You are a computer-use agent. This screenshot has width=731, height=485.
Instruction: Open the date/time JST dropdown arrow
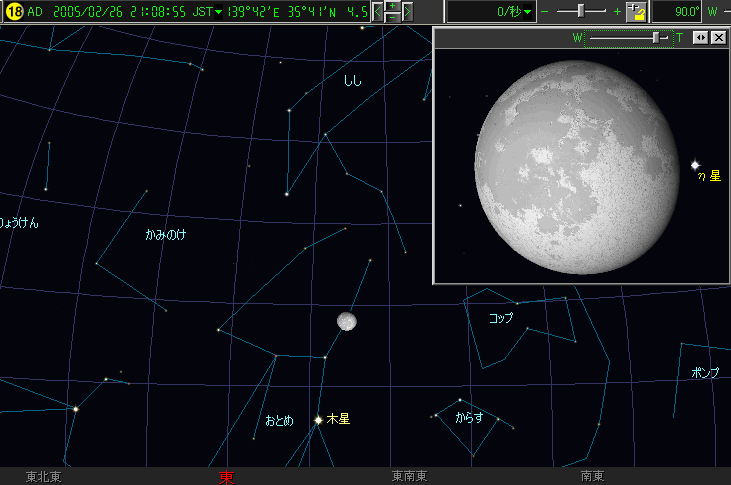coord(219,13)
